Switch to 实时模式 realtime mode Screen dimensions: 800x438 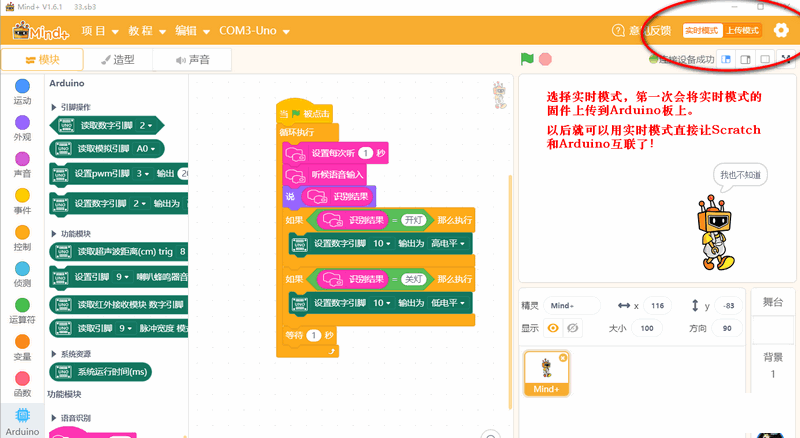point(702,31)
